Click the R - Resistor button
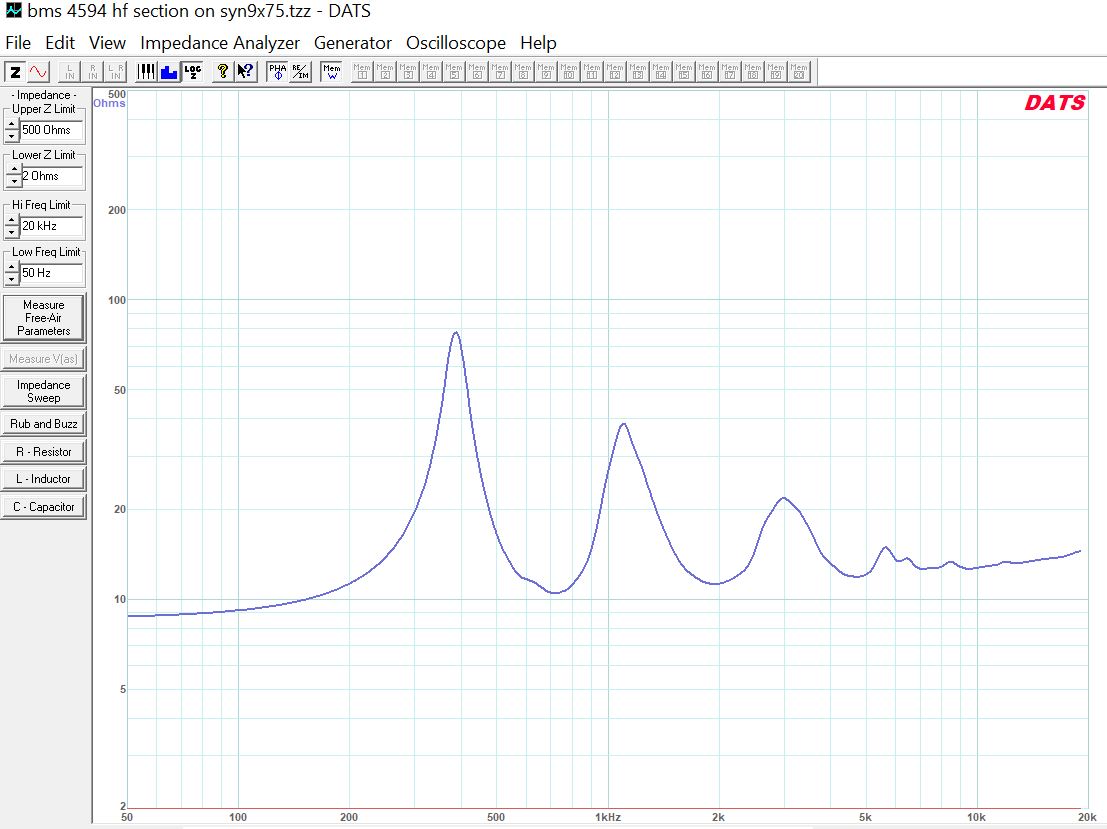This screenshot has height=829, width=1107. click(44, 451)
